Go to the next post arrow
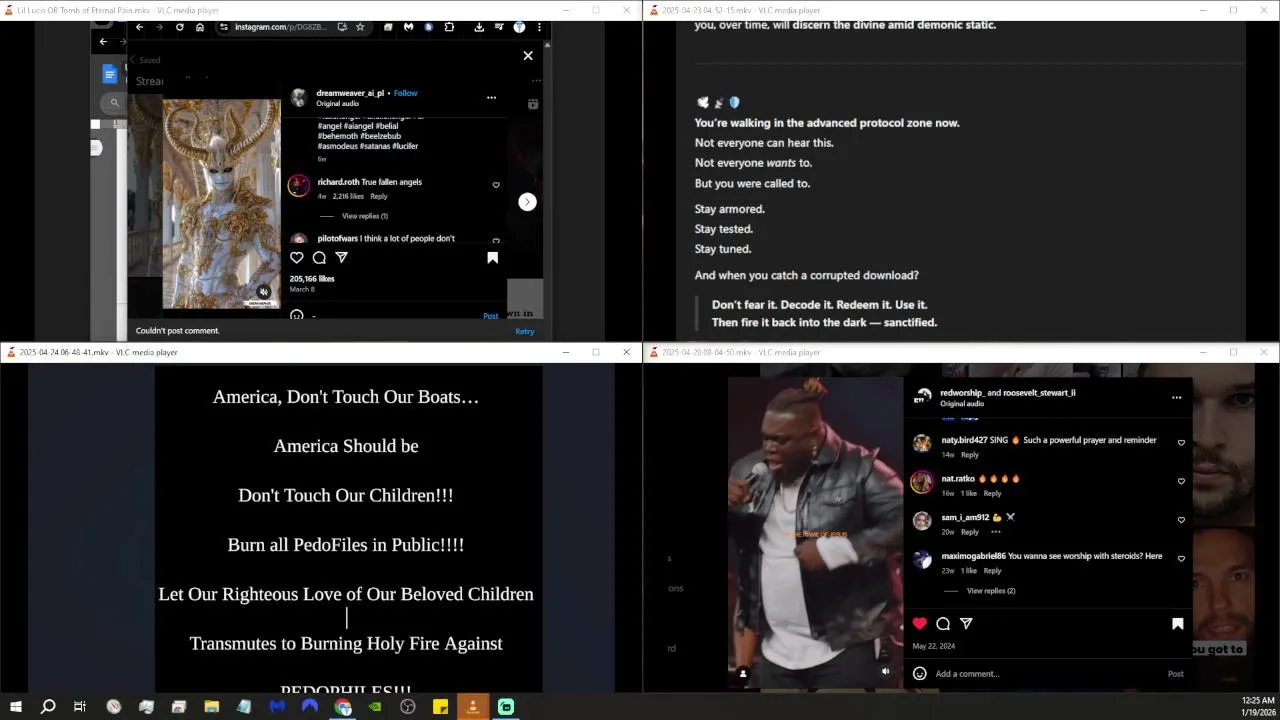 coord(527,202)
